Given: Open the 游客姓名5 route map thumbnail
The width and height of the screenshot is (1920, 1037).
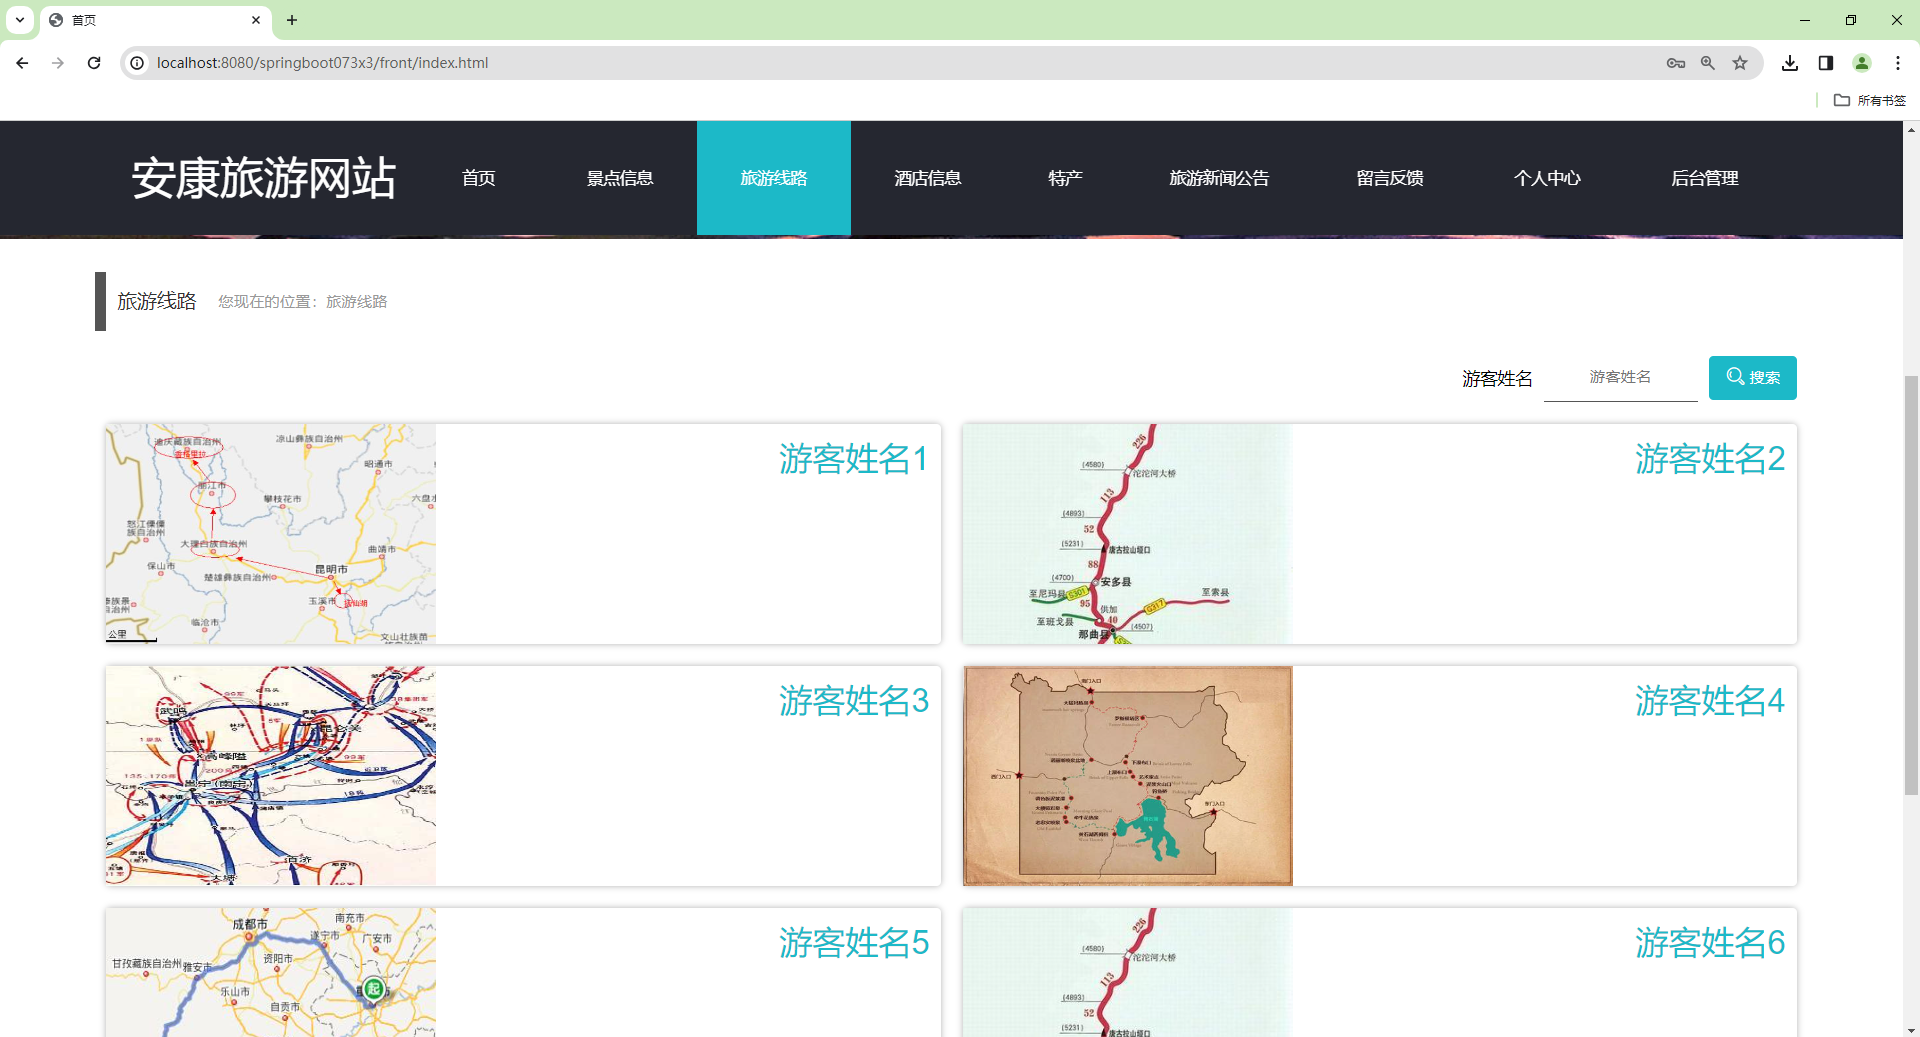Looking at the screenshot, I should 271,972.
